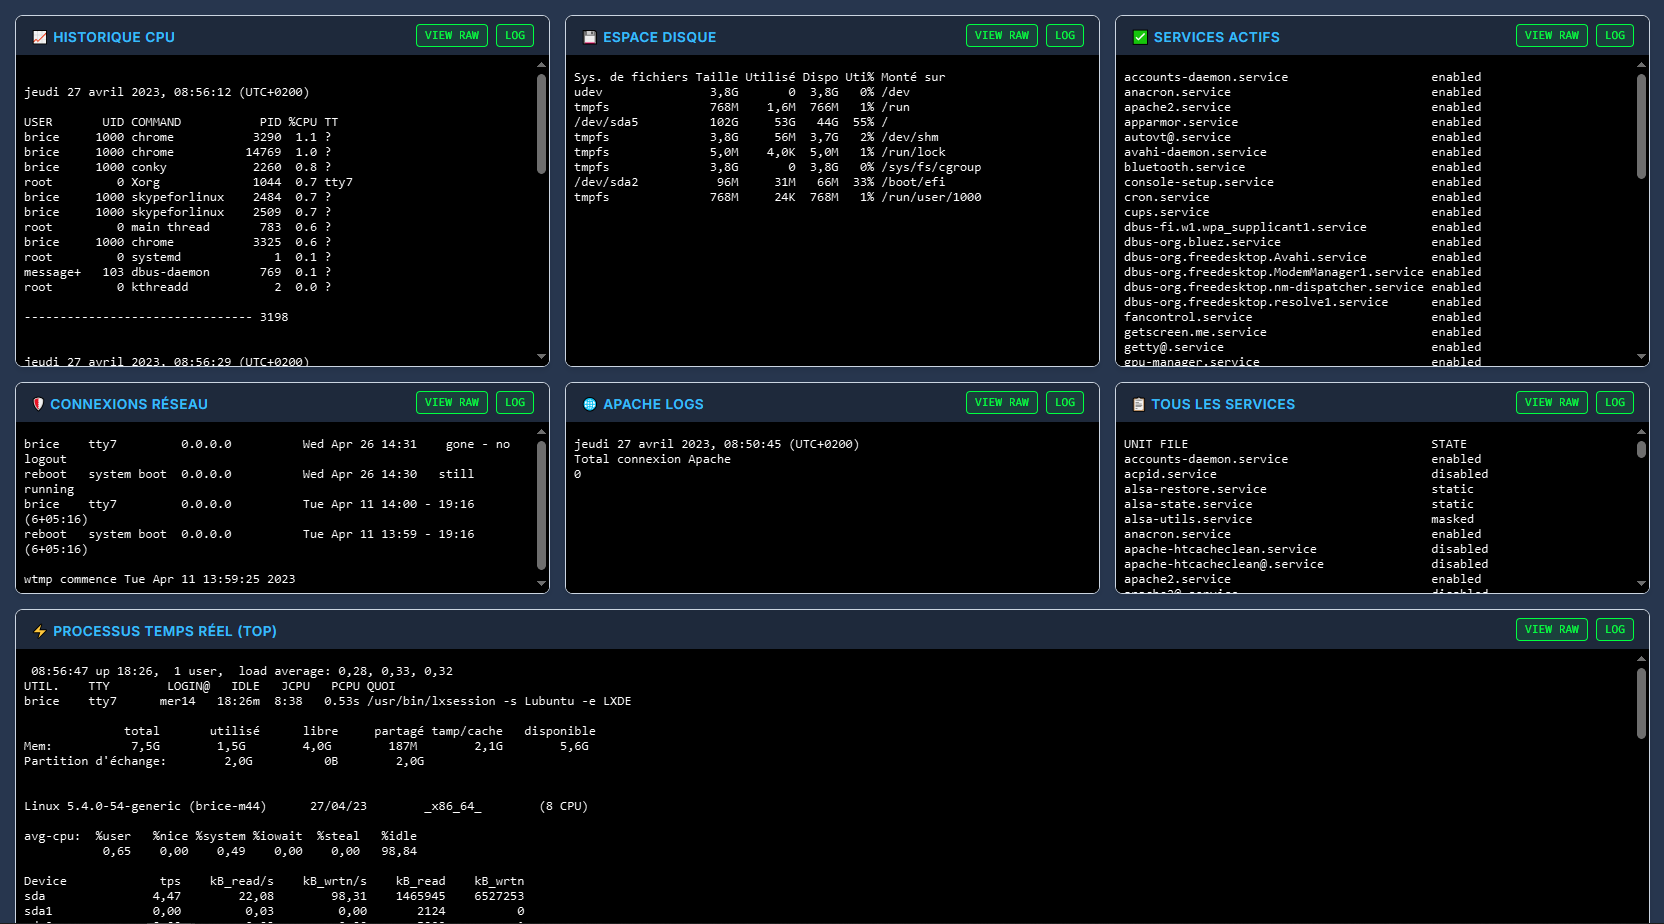The height and width of the screenshot is (924, 1664).
Task: Click alsa-restore.service entry
Action: click(1195, 489)
